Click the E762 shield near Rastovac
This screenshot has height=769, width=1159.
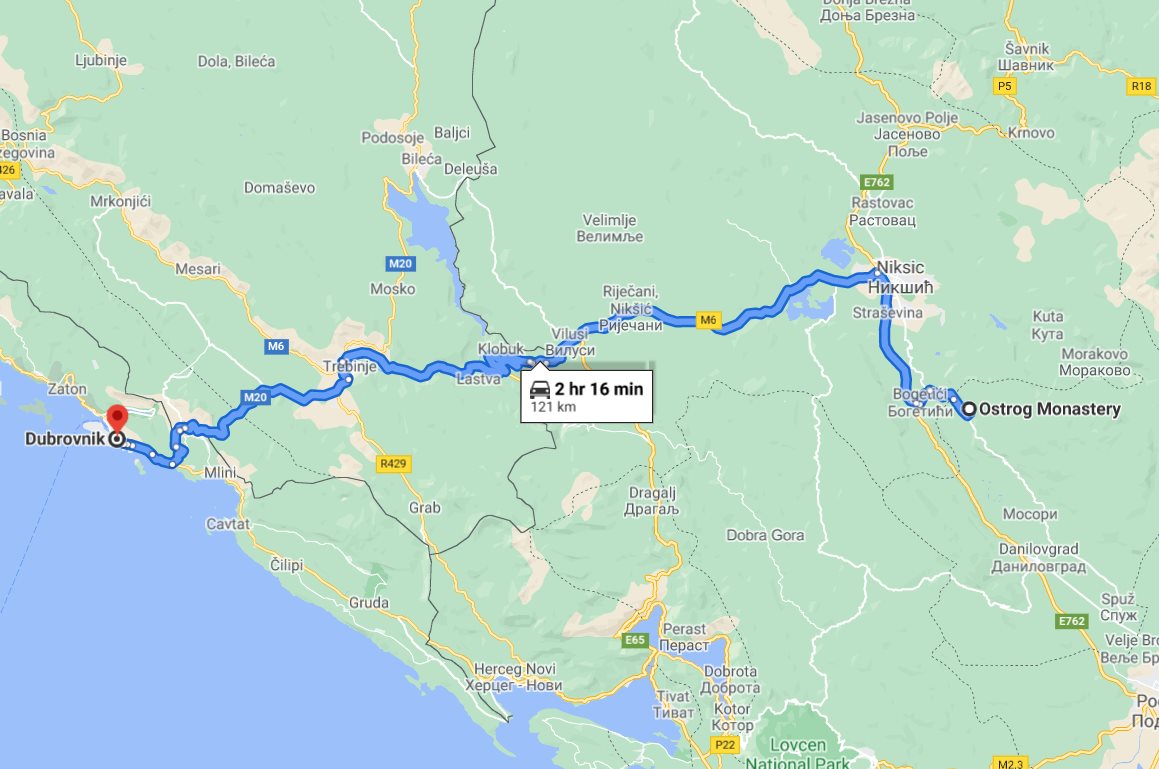(877, 182)
